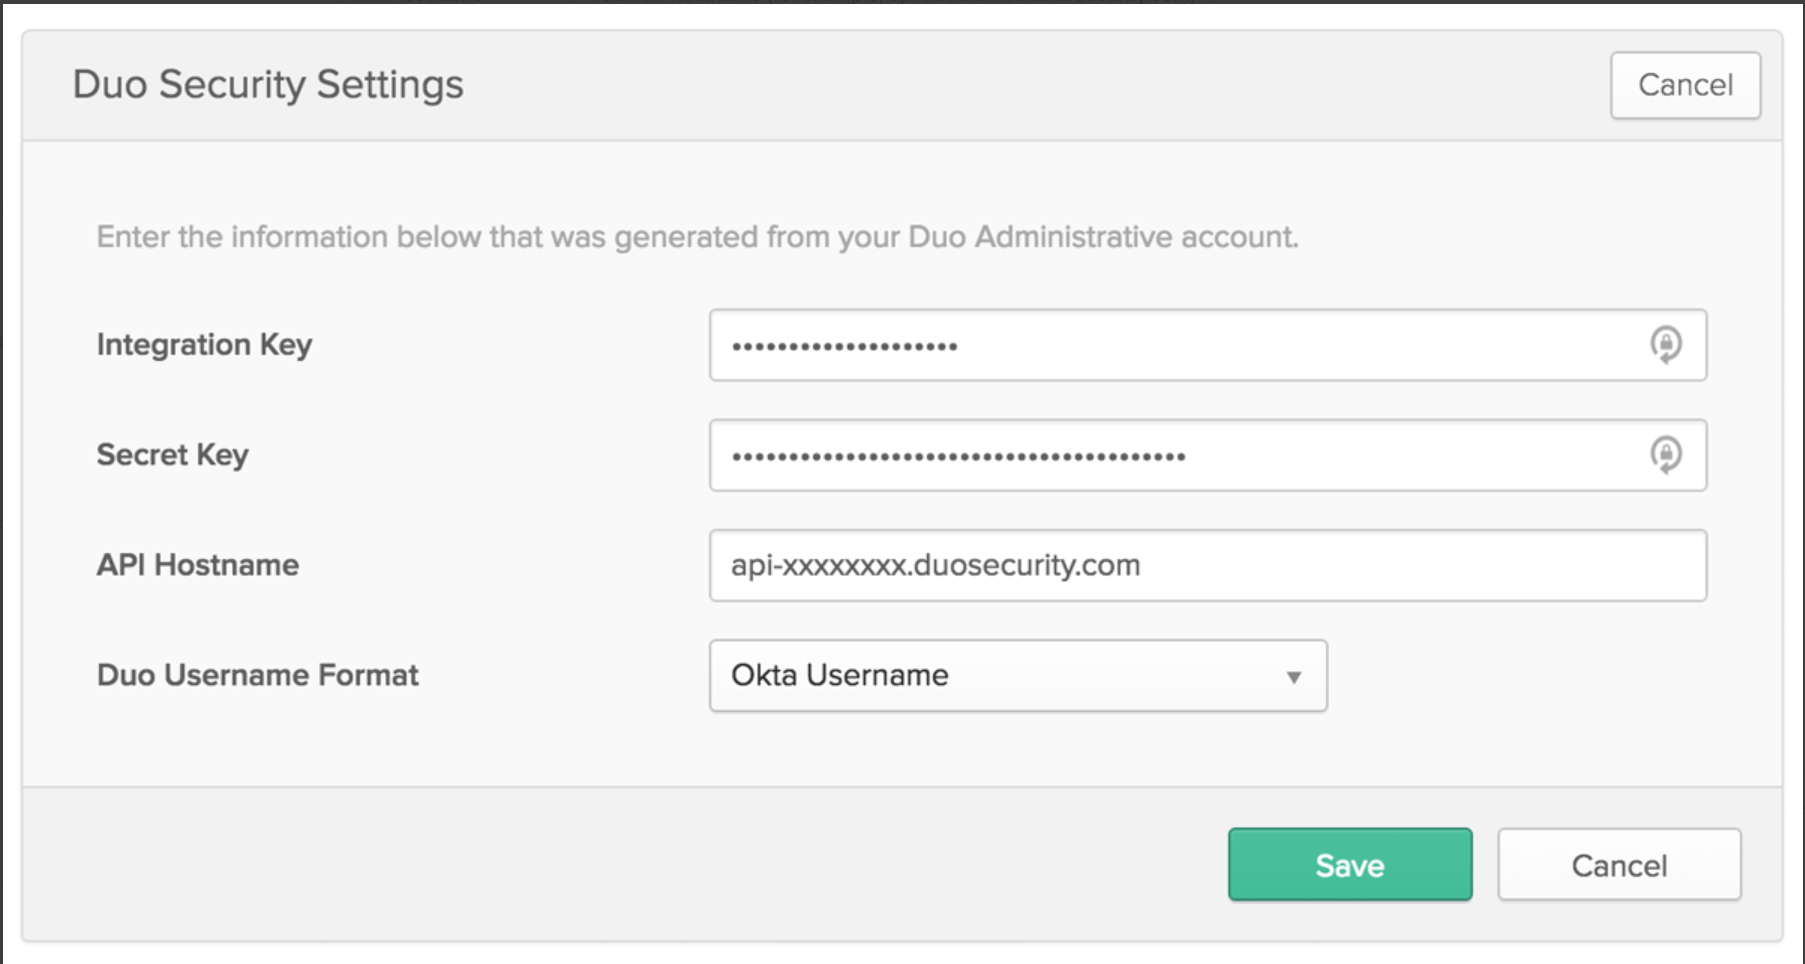Click the api-xxxxxxxx.duosecurity.com hostname text
This screenshot has height=964, width=1805.
click(935, 565)
